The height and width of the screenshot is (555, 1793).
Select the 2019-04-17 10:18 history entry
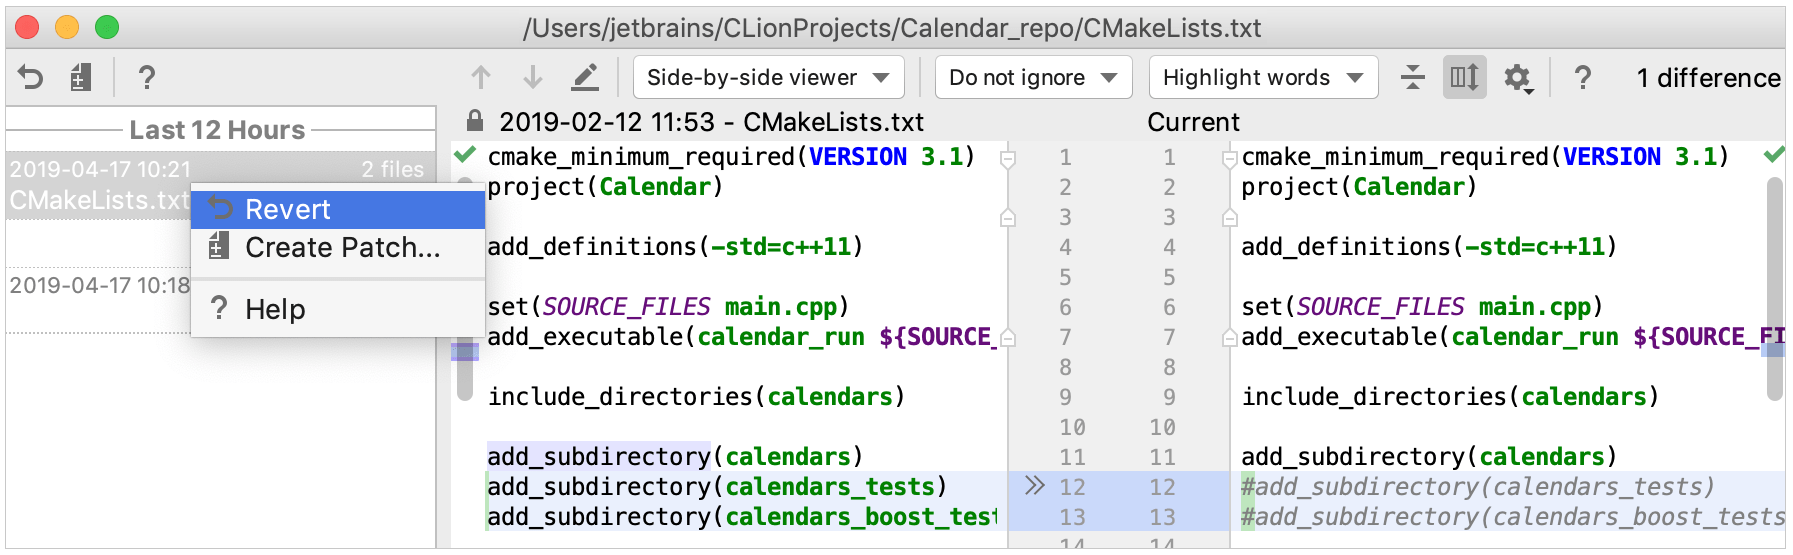[99, 286]
